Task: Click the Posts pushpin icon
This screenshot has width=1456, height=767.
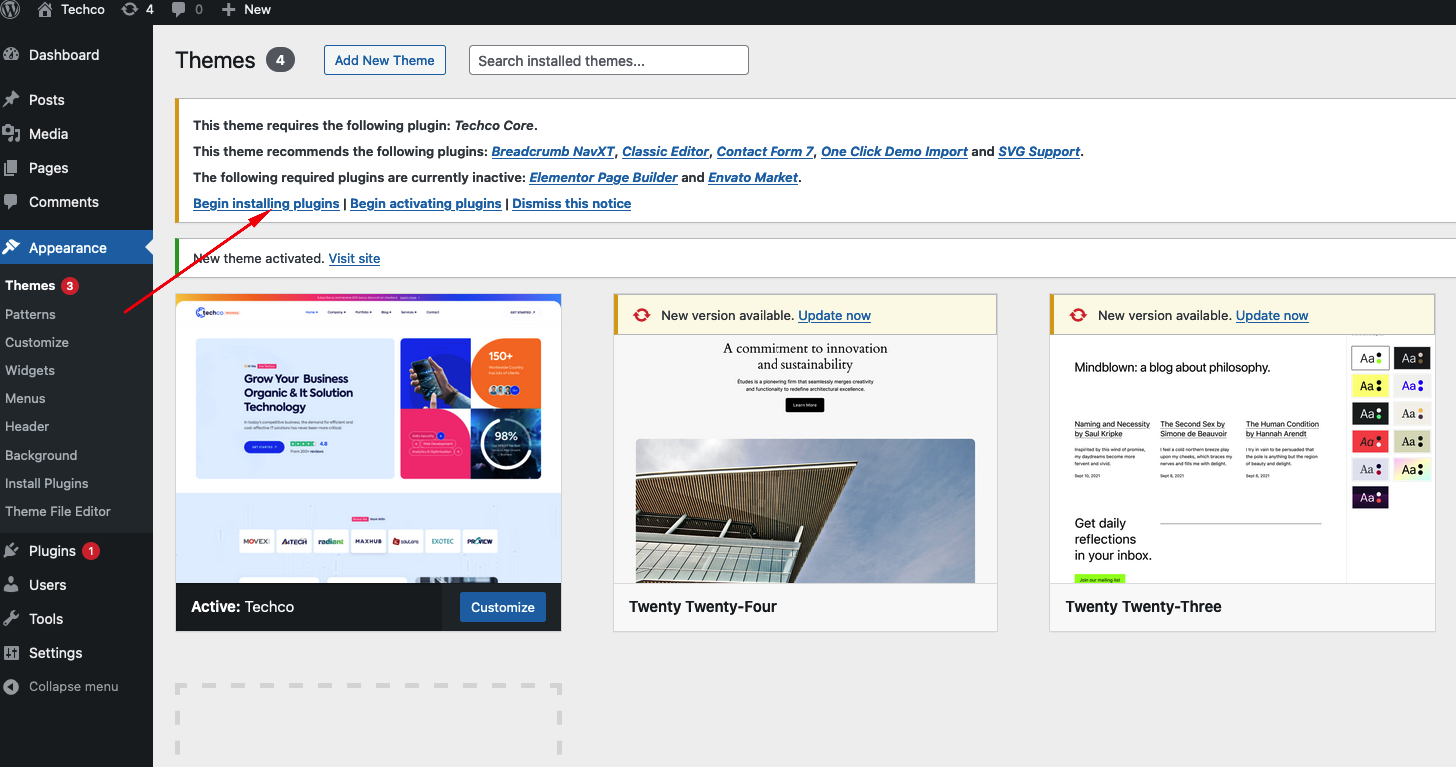Action: pos(12,100)
